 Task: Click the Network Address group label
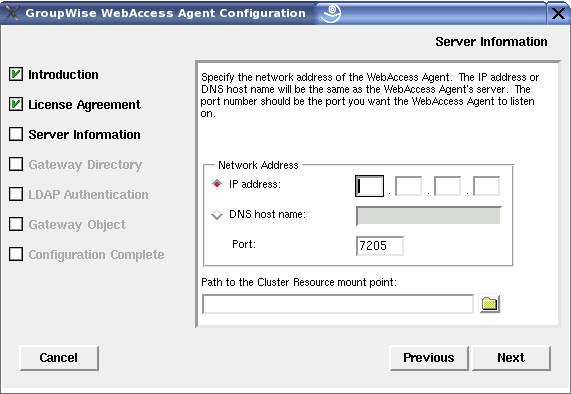tap(258, 165)
